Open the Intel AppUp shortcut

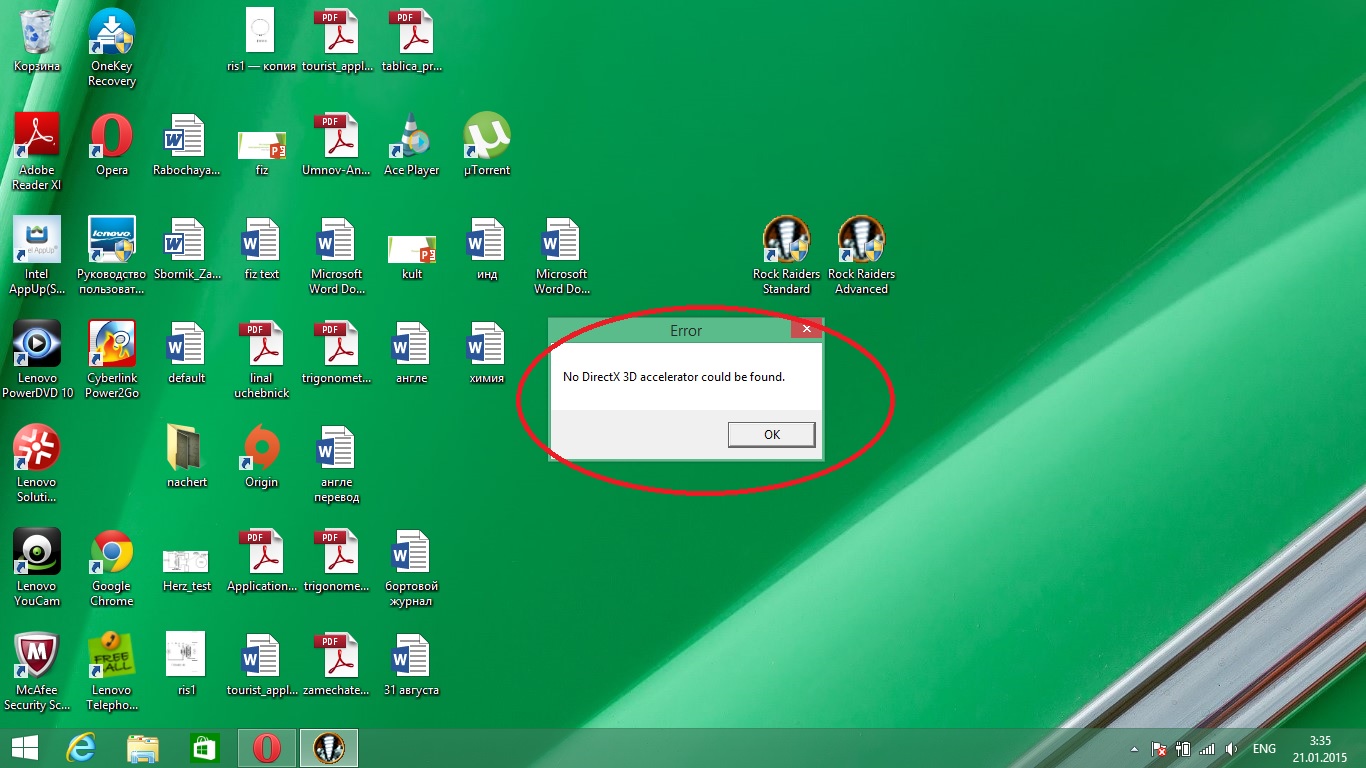pos(37,256)
